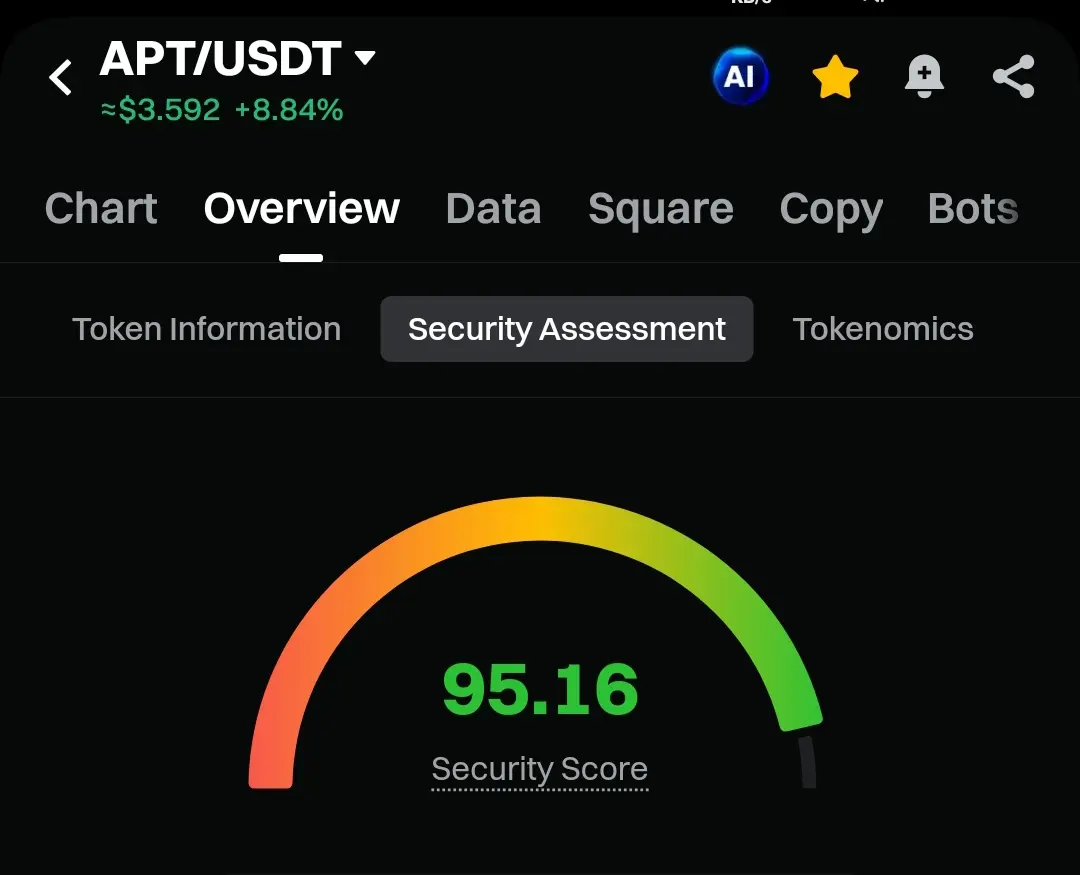Open APT/USDT pair selector dropdown
This screenshot has width=1080, height=875.
coord(238,58)
